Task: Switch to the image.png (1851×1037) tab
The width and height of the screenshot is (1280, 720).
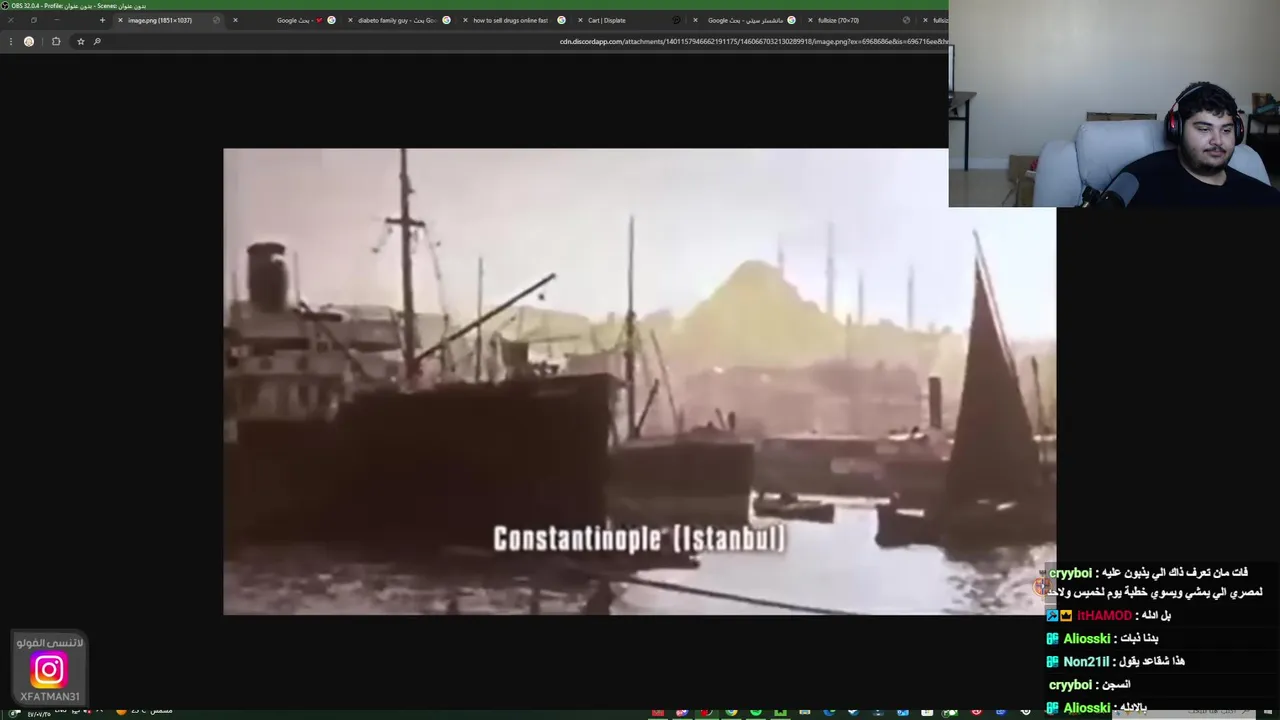Action: [168, 20]
